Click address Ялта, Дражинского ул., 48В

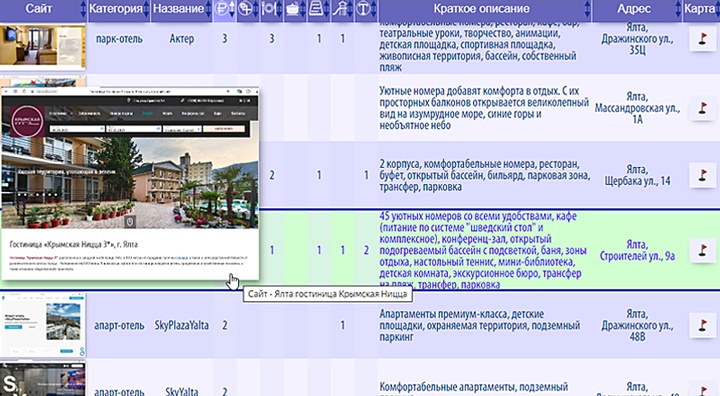click(637, 326)
